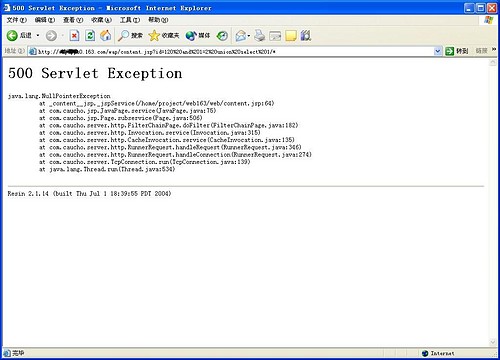Viewport: 500px width, 360px height.
Task: Close the Internet Explorer window
Action: [492, 8]
